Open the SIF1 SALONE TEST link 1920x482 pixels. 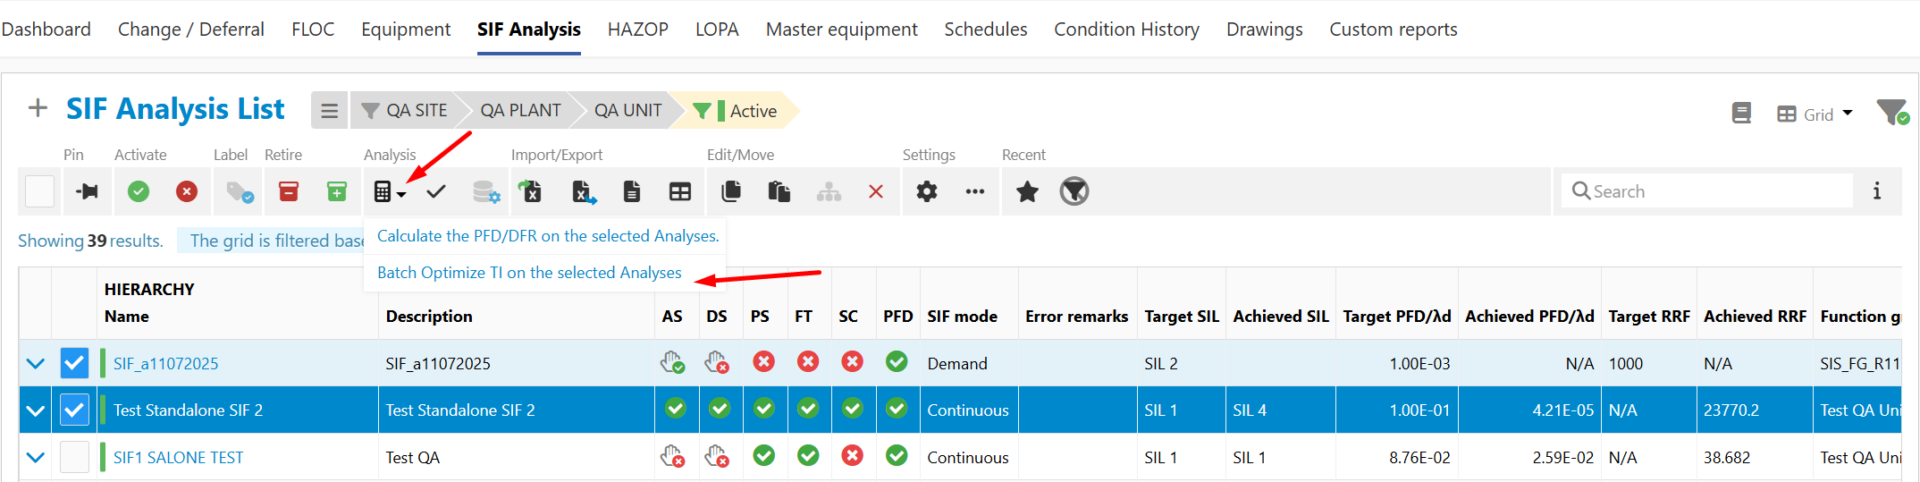(178, 457)
